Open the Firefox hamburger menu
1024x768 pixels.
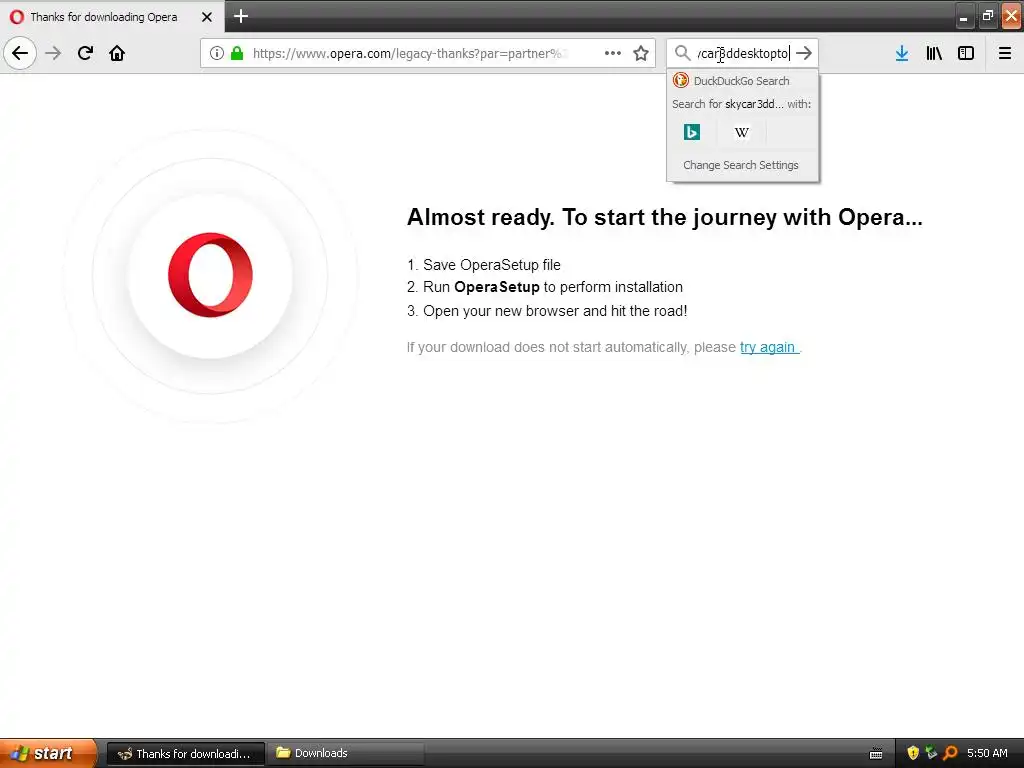point(1005,53)
